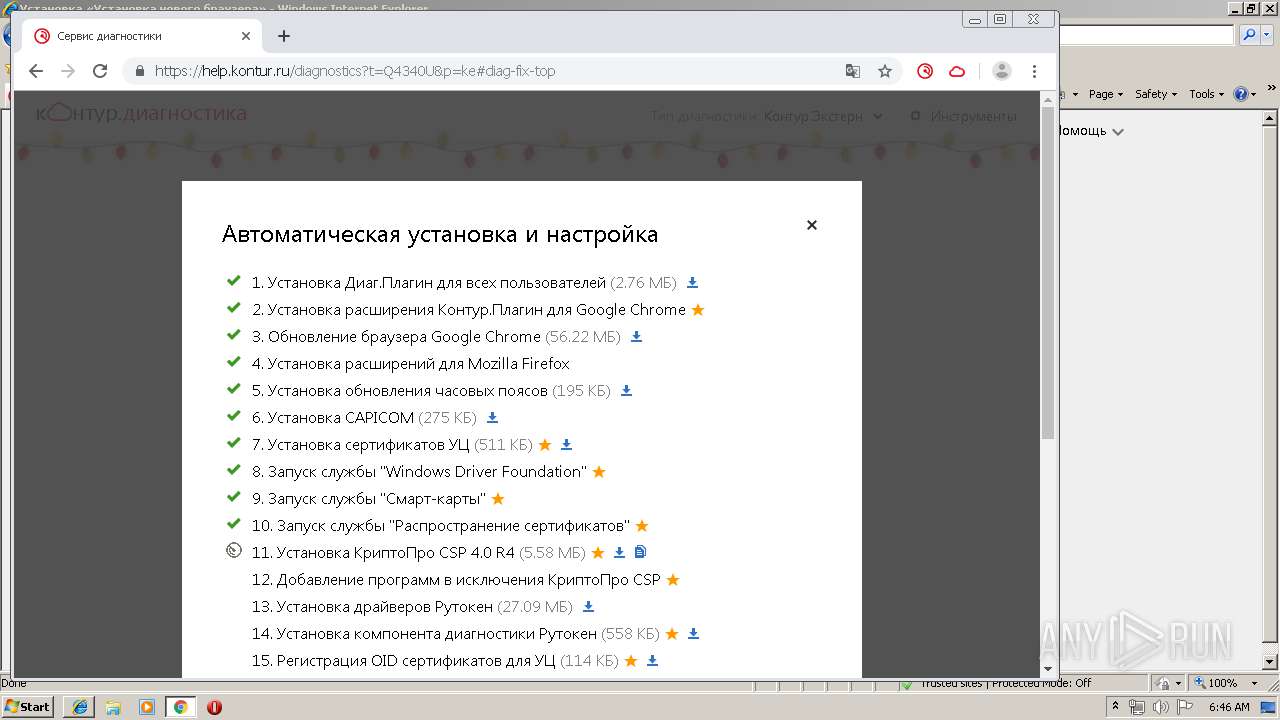Close the Автоматическая установка dialog

[x=812, y=225]
